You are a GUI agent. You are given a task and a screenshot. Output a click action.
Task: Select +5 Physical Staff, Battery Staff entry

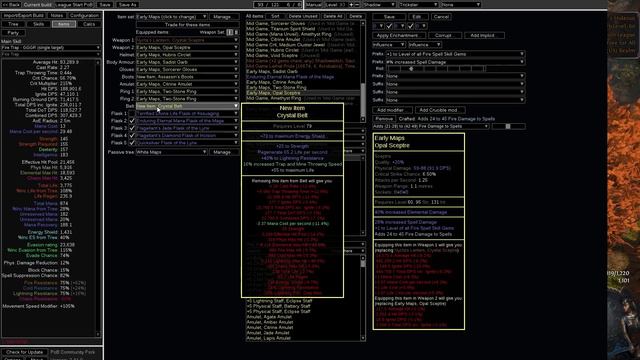pos(278,306)
